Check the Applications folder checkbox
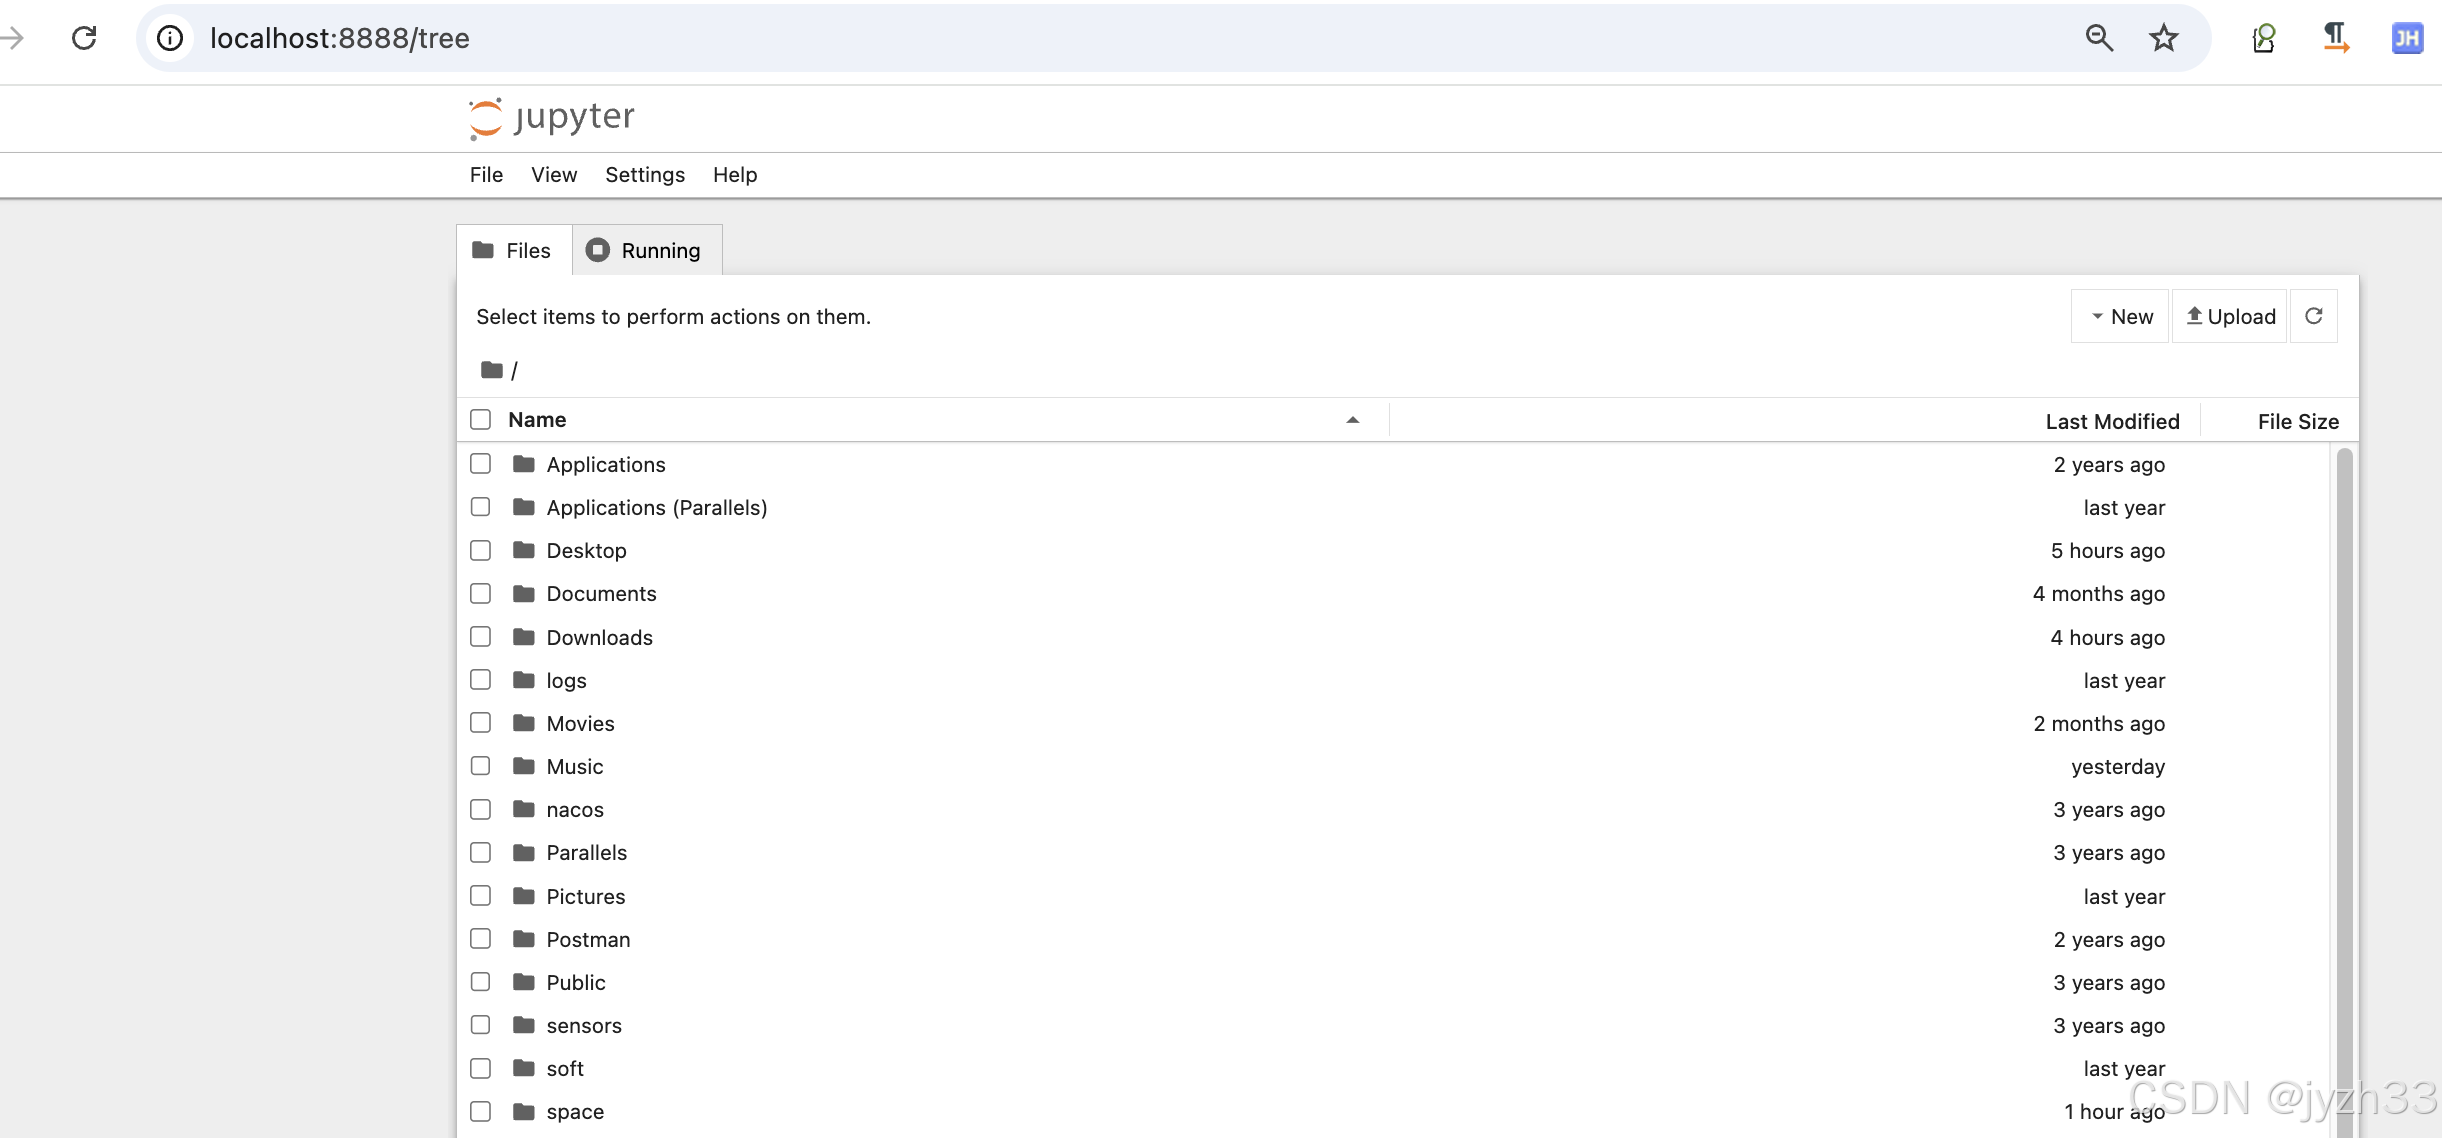The width and height of the screenshot is (2442, 1138). (481, 464)
